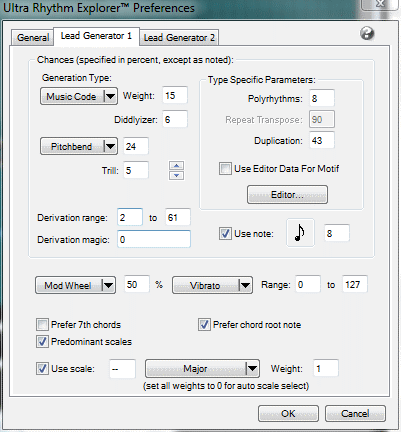Click the Trill spinner down arrow
The width and height of the screenshot is (401, 432).
(x=176, y=175)
